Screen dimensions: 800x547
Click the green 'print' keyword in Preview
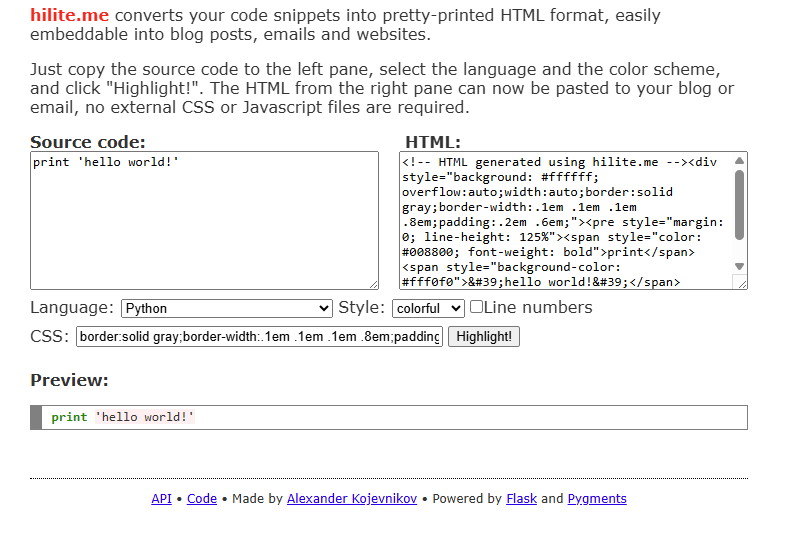(69, 417)
